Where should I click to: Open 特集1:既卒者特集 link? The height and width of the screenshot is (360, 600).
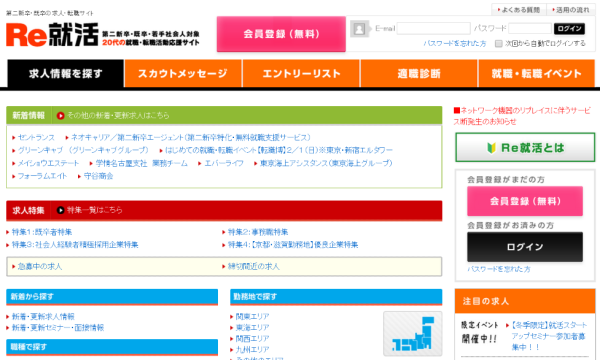42,232
